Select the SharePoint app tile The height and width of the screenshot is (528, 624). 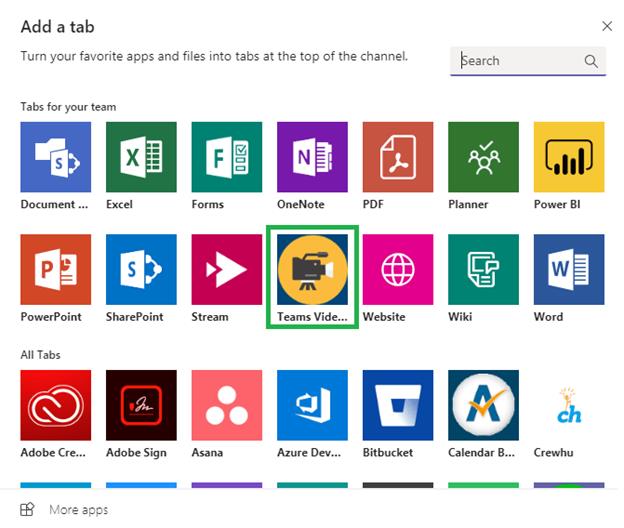(x=141, y=269)
